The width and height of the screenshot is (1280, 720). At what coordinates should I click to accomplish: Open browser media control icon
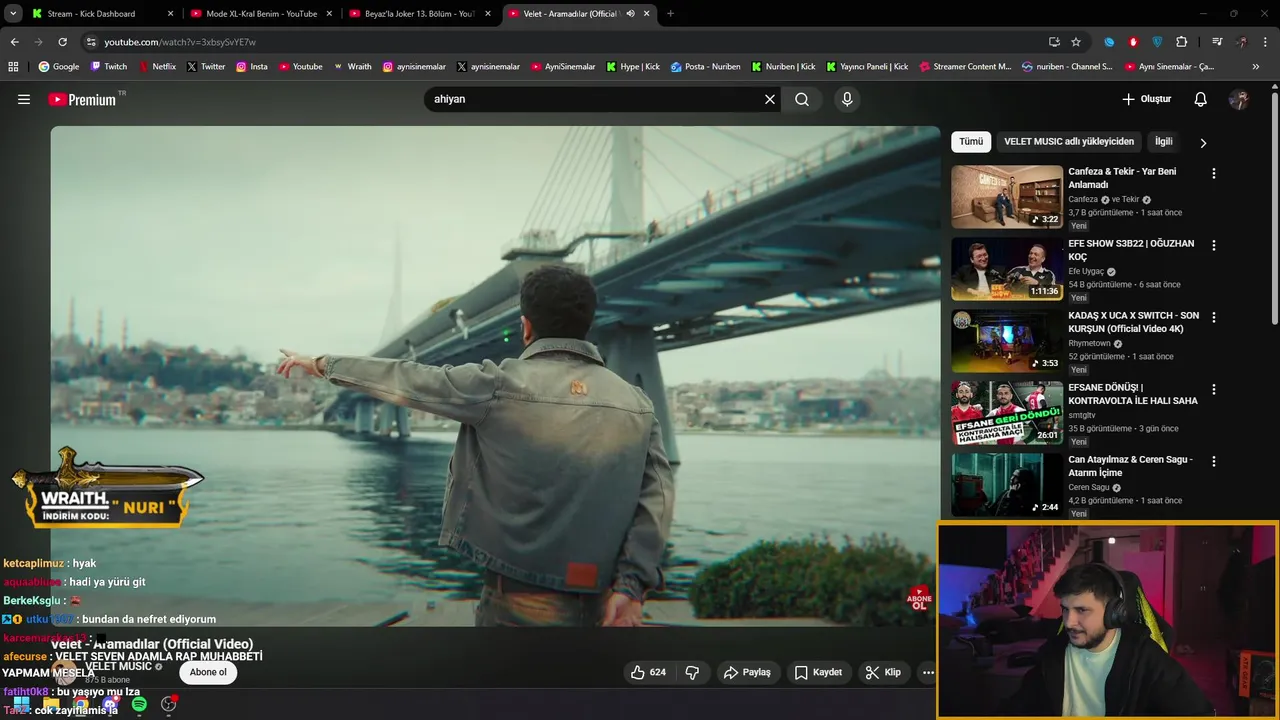[x=1217, y=42]
